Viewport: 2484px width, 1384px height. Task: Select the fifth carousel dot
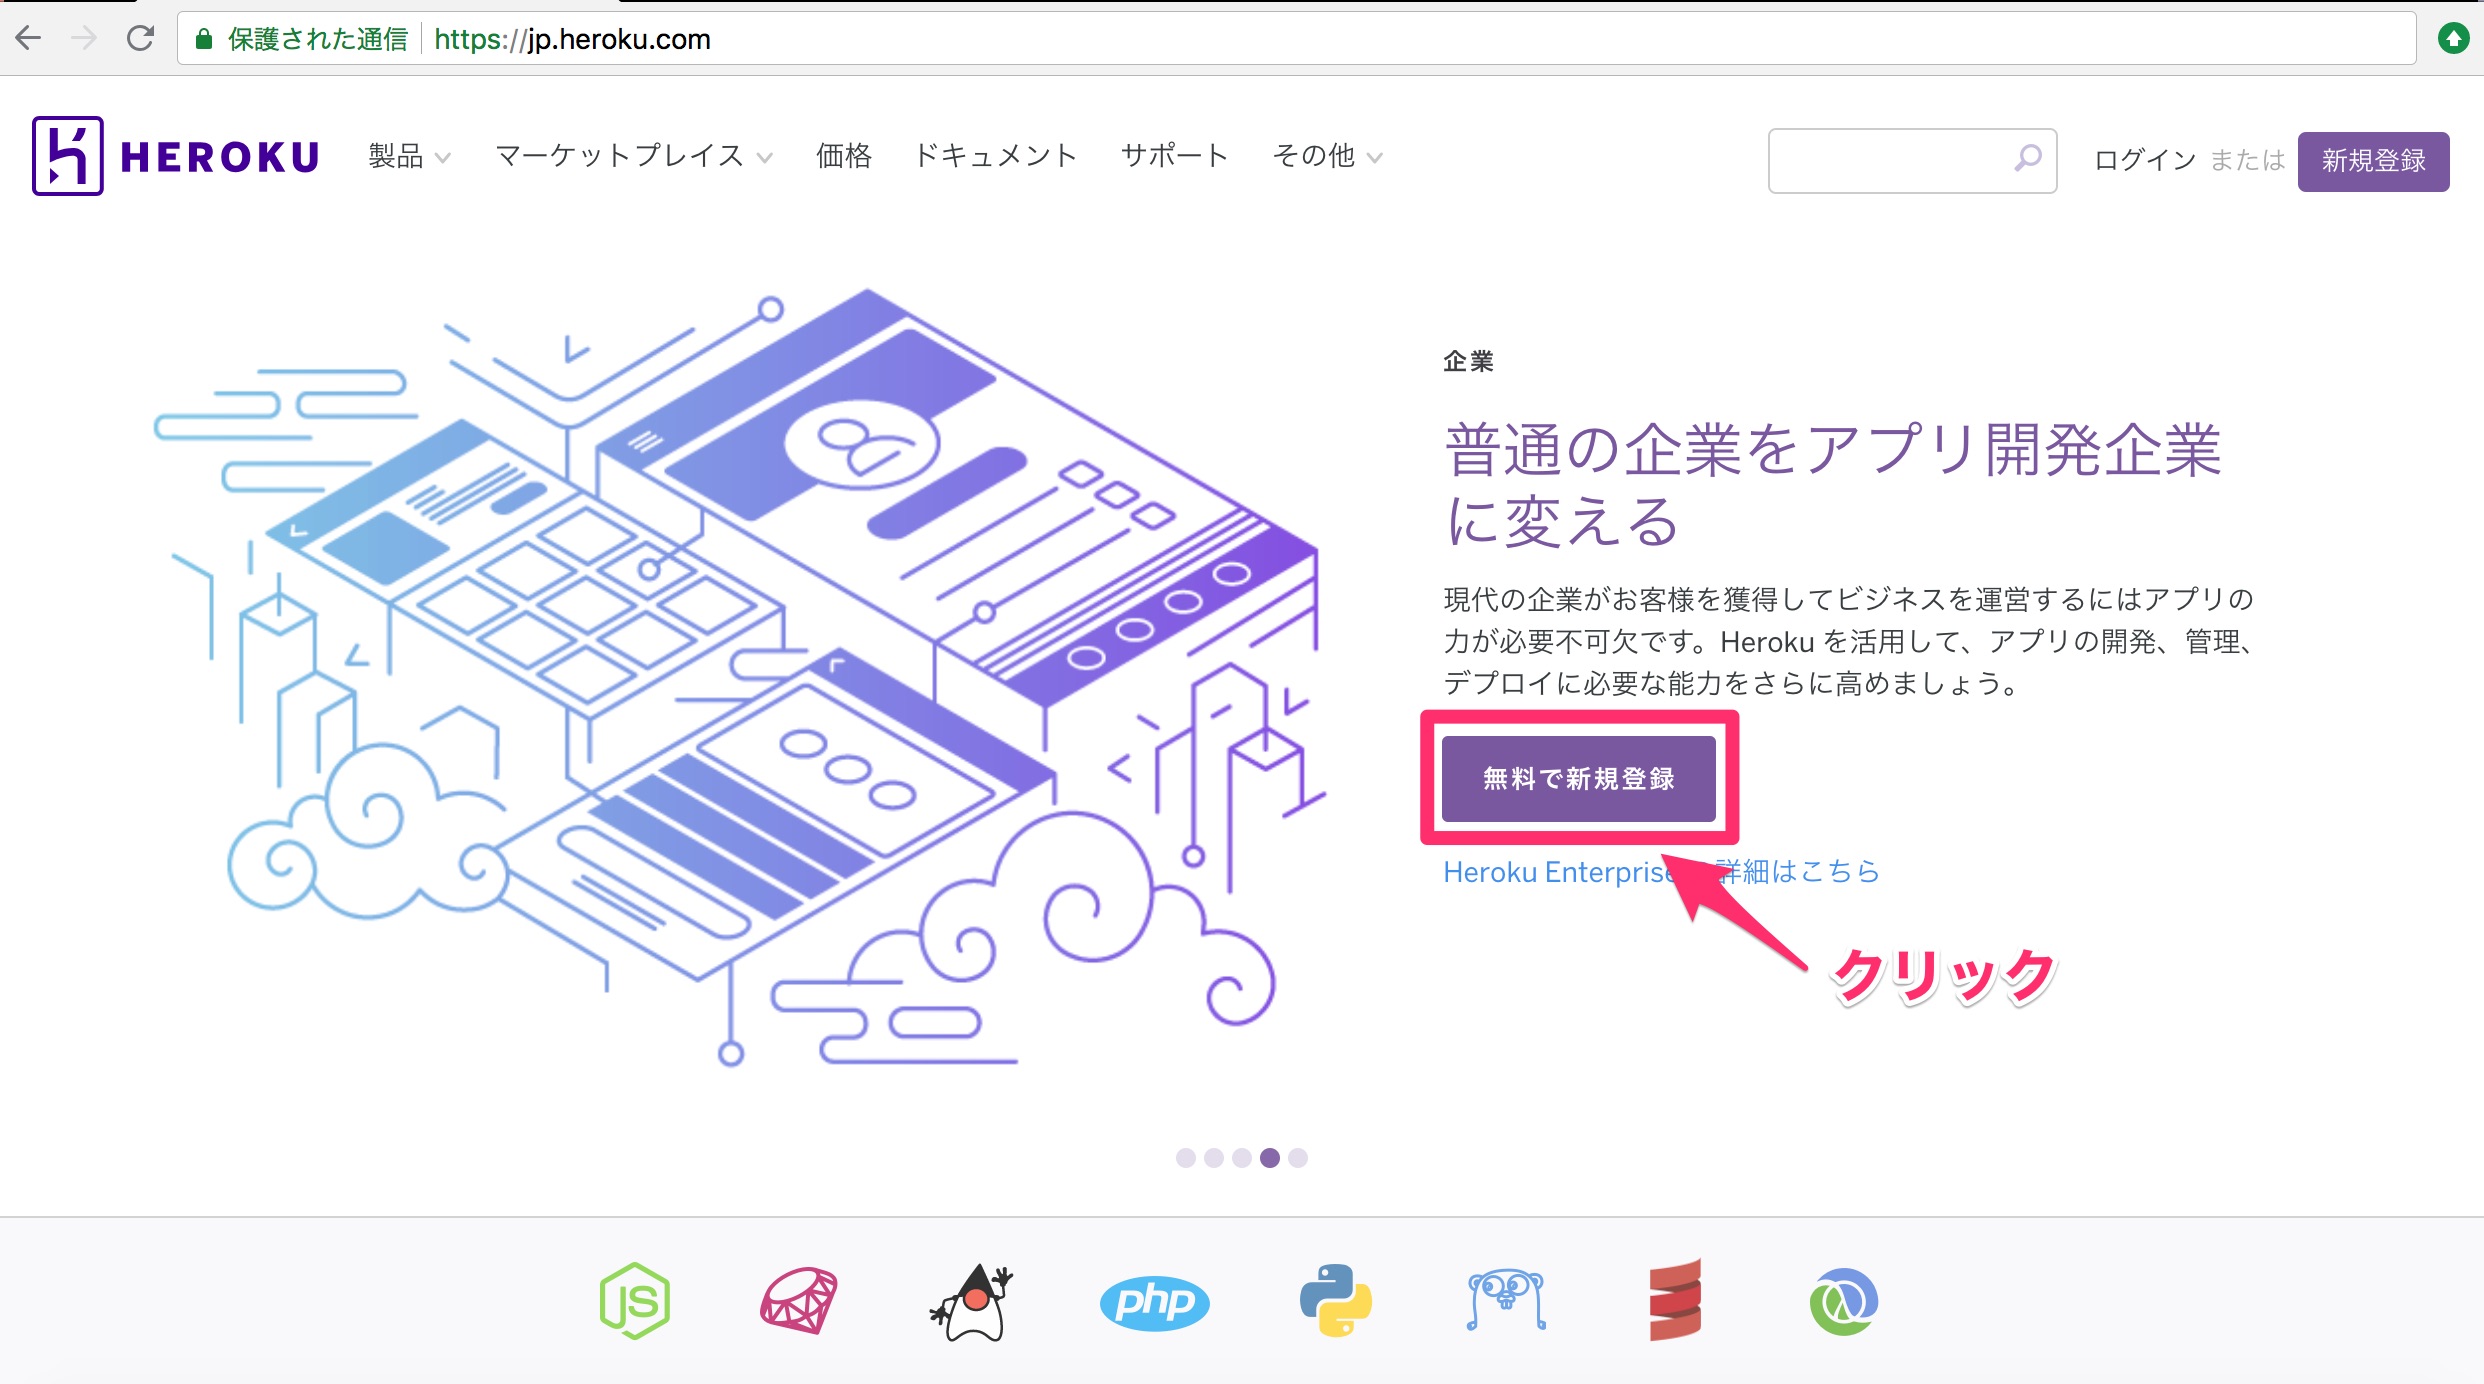(1298, 1157)
